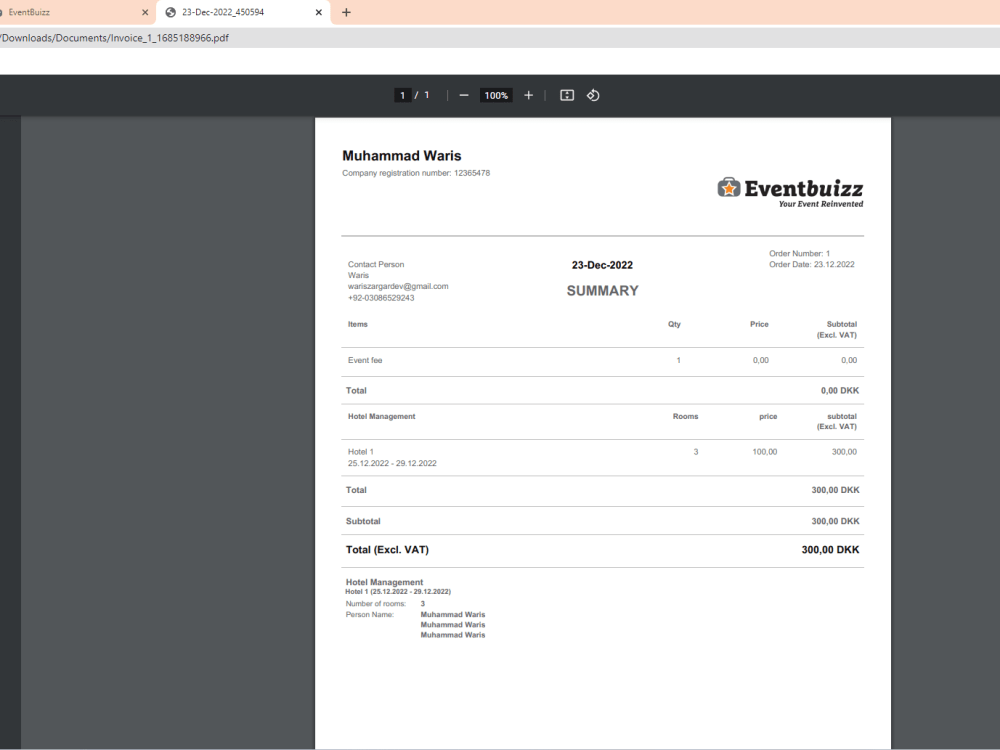Viewport: 1000px width, 750px height.
Task: Click the Person Name: label
Action: pyautogui.click(x=369, y=614)
